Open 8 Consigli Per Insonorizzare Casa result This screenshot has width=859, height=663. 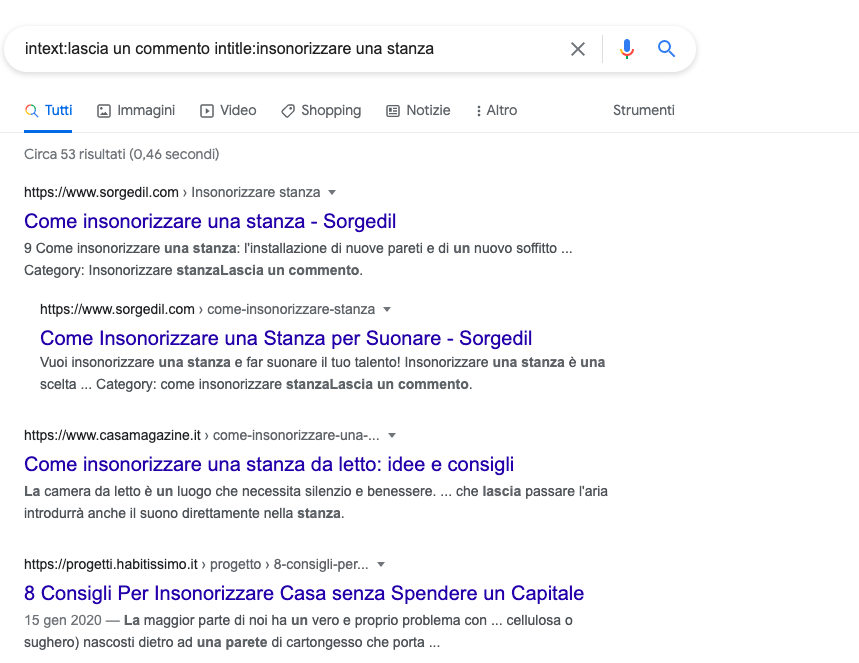(304, 593)
